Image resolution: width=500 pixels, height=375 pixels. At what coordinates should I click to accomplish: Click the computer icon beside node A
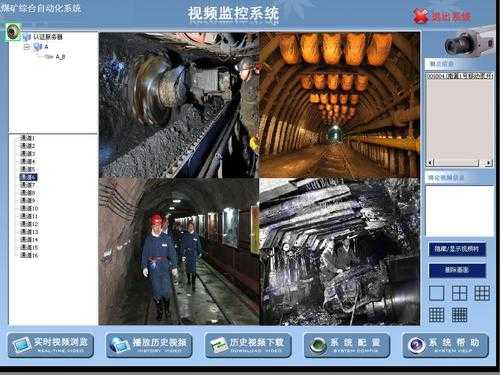click(x=38, y=47)
